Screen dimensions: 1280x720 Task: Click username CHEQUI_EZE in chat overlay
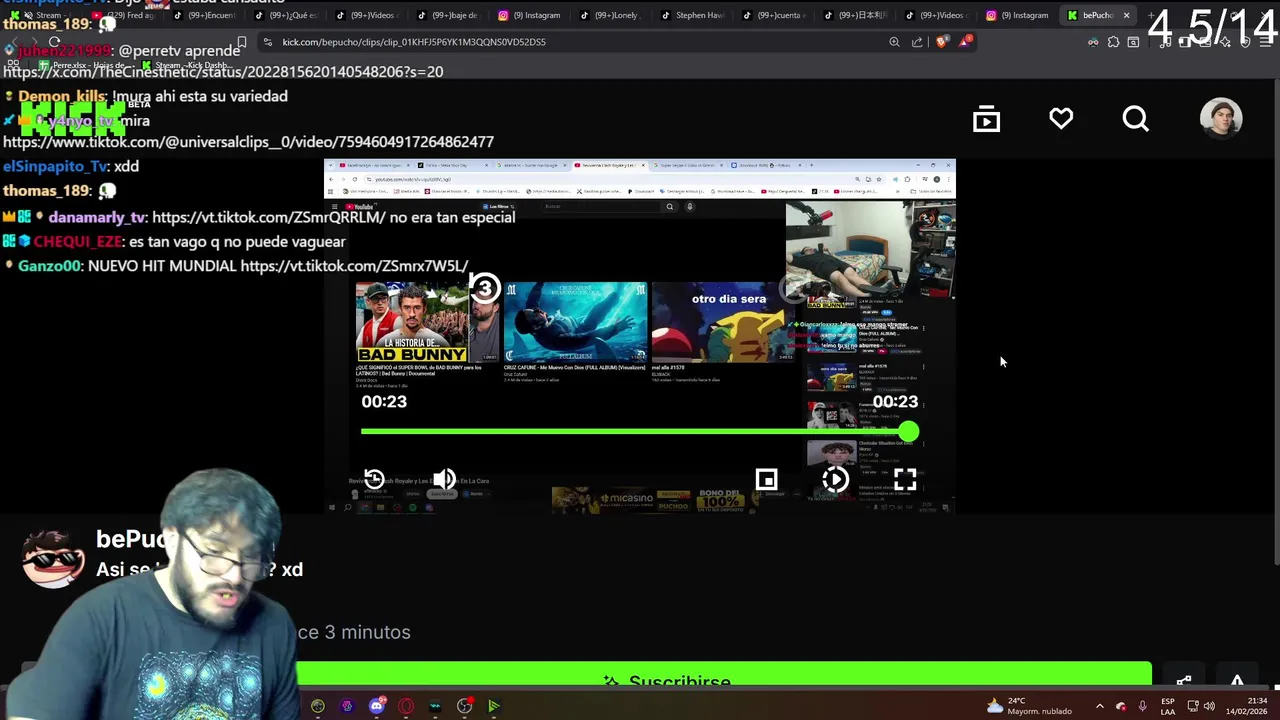[78, 241]
